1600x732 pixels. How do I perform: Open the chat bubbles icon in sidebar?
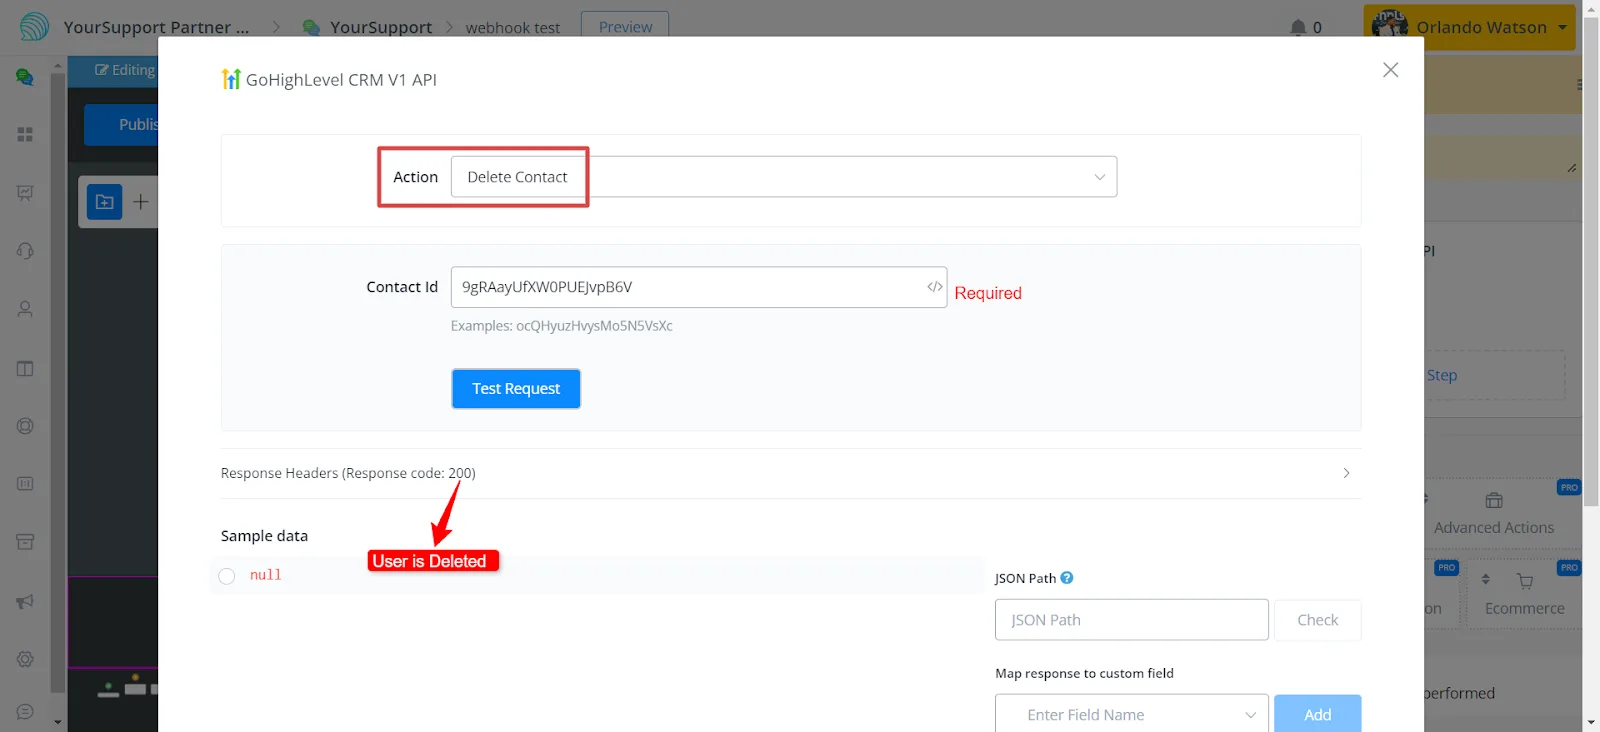[25, 77]
